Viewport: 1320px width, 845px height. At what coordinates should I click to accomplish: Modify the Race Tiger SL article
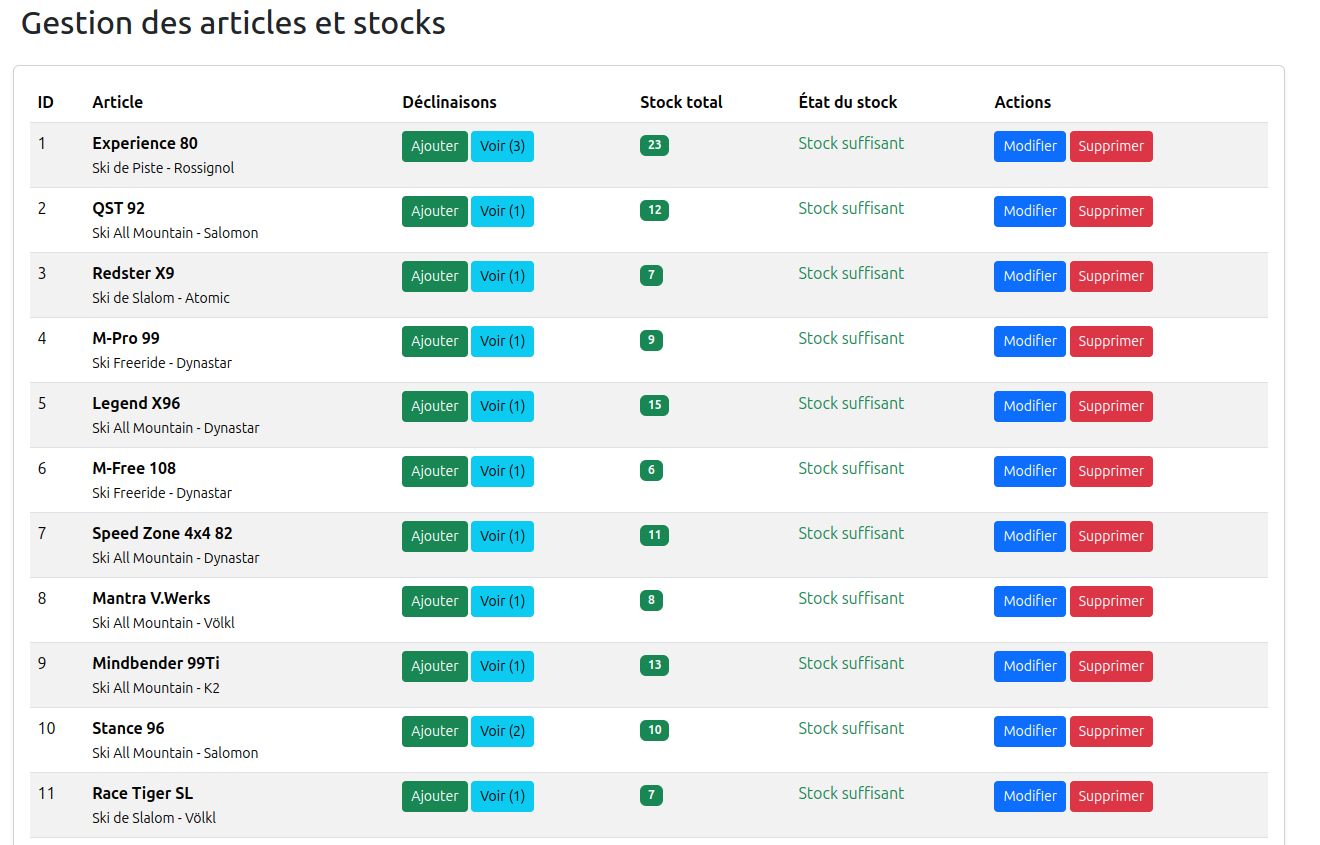[x=1029, y=796]
